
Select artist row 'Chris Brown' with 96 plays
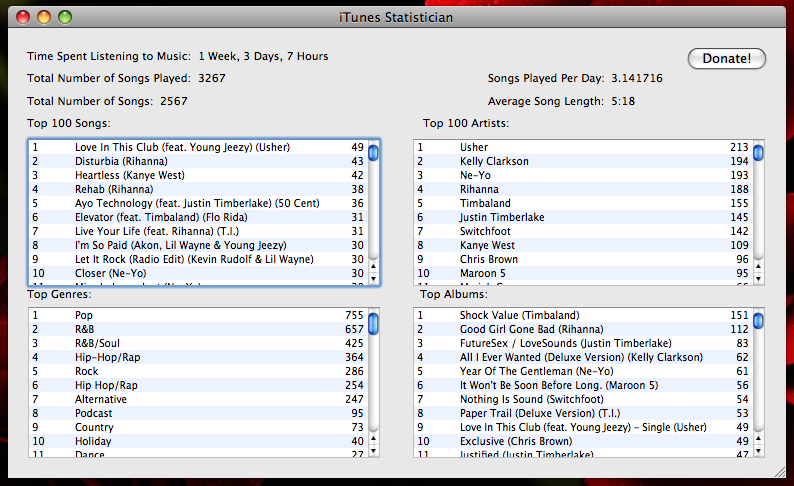tap(583, 259)
